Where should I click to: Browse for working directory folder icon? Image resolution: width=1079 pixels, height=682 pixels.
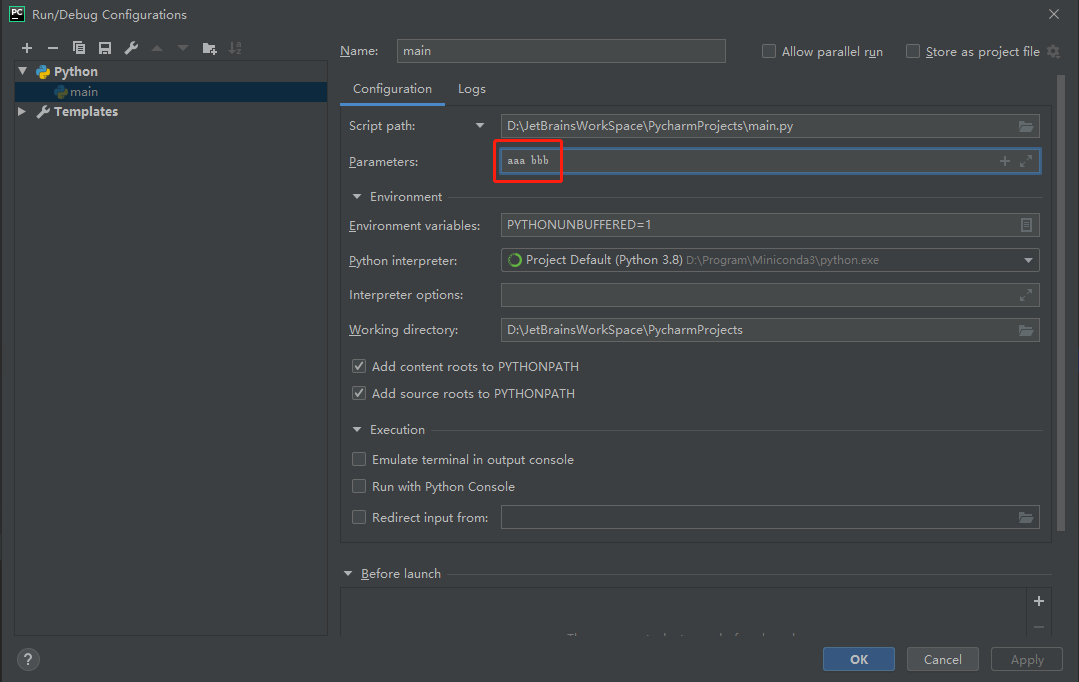1025,330
